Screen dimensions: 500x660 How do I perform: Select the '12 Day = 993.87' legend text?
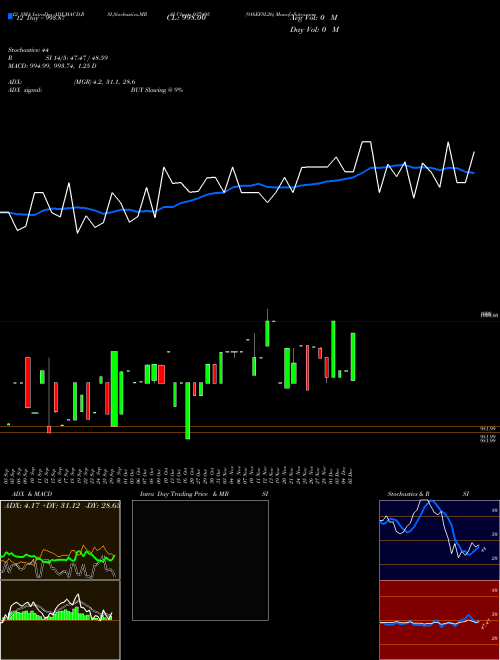40,18
